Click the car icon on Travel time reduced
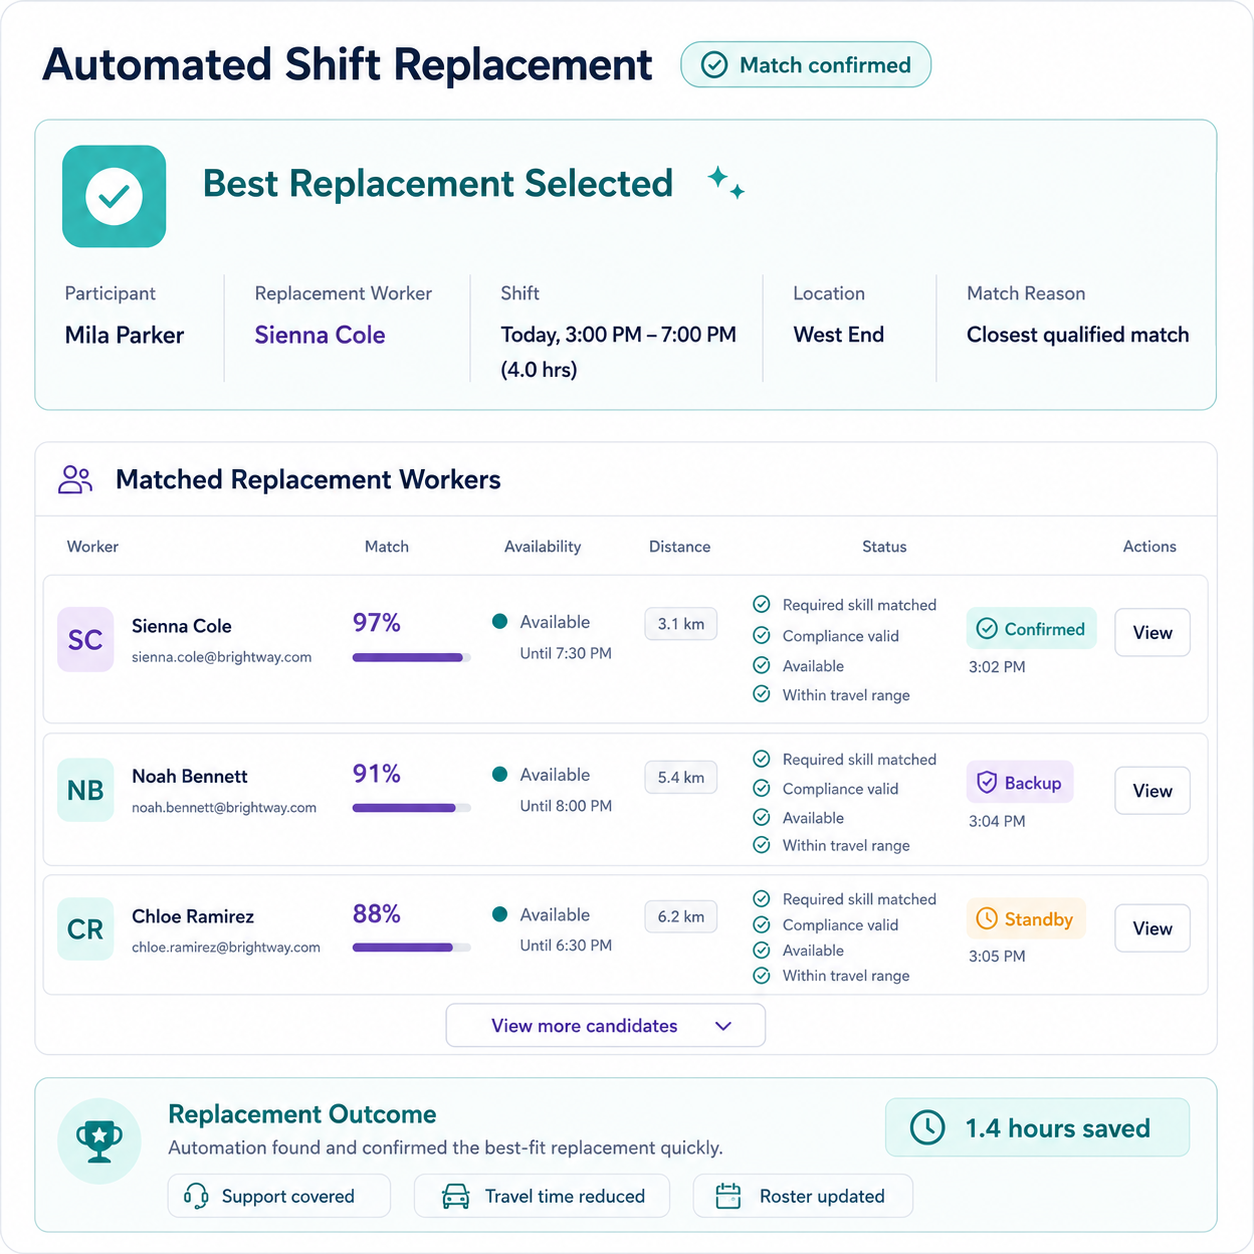Screen dimensions: 1254x1254 click(x=456, y=1196)
